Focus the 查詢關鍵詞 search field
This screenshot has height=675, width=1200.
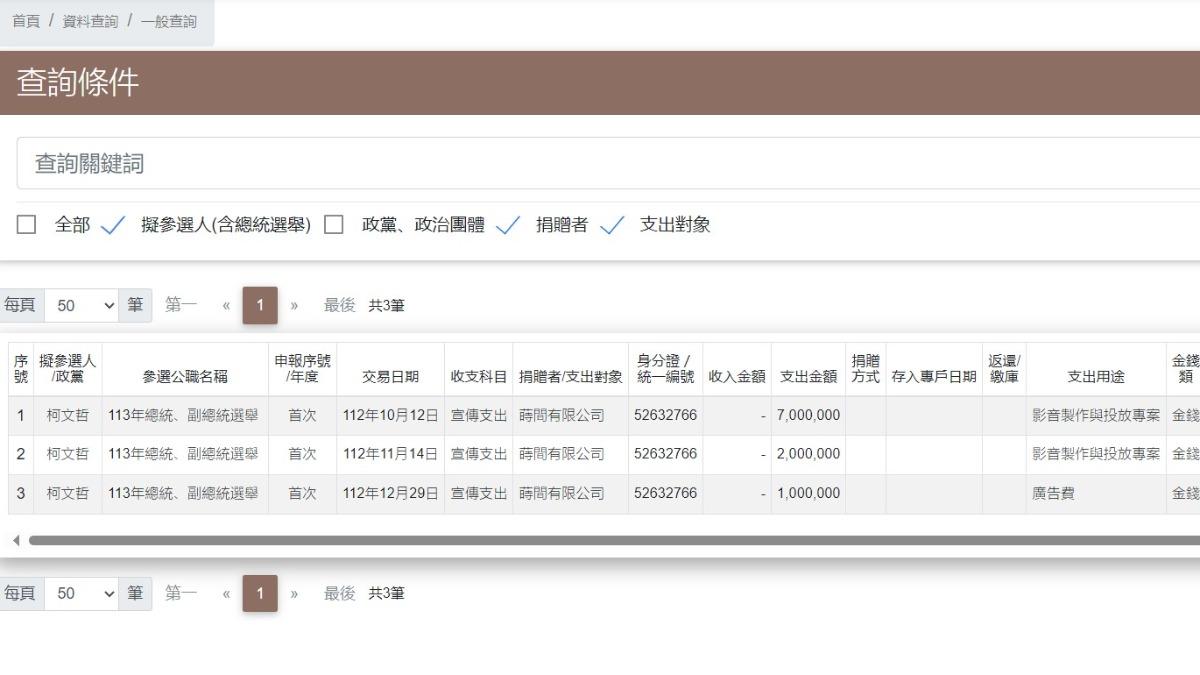click(x=608, y=164)
